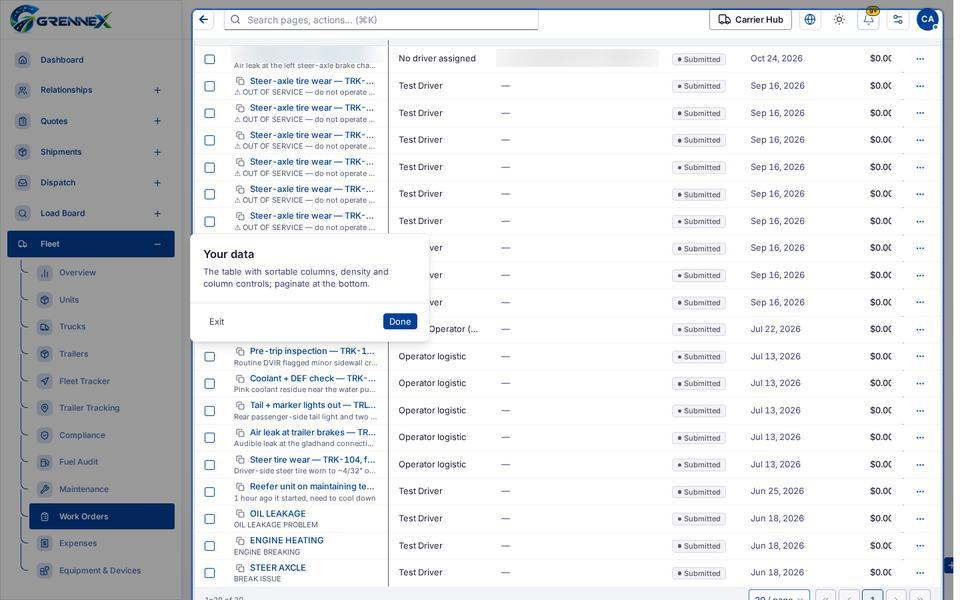Screen dimensions: 960x600
Task: Toggle the sun theme icon
Action: (x=839, y=20)
